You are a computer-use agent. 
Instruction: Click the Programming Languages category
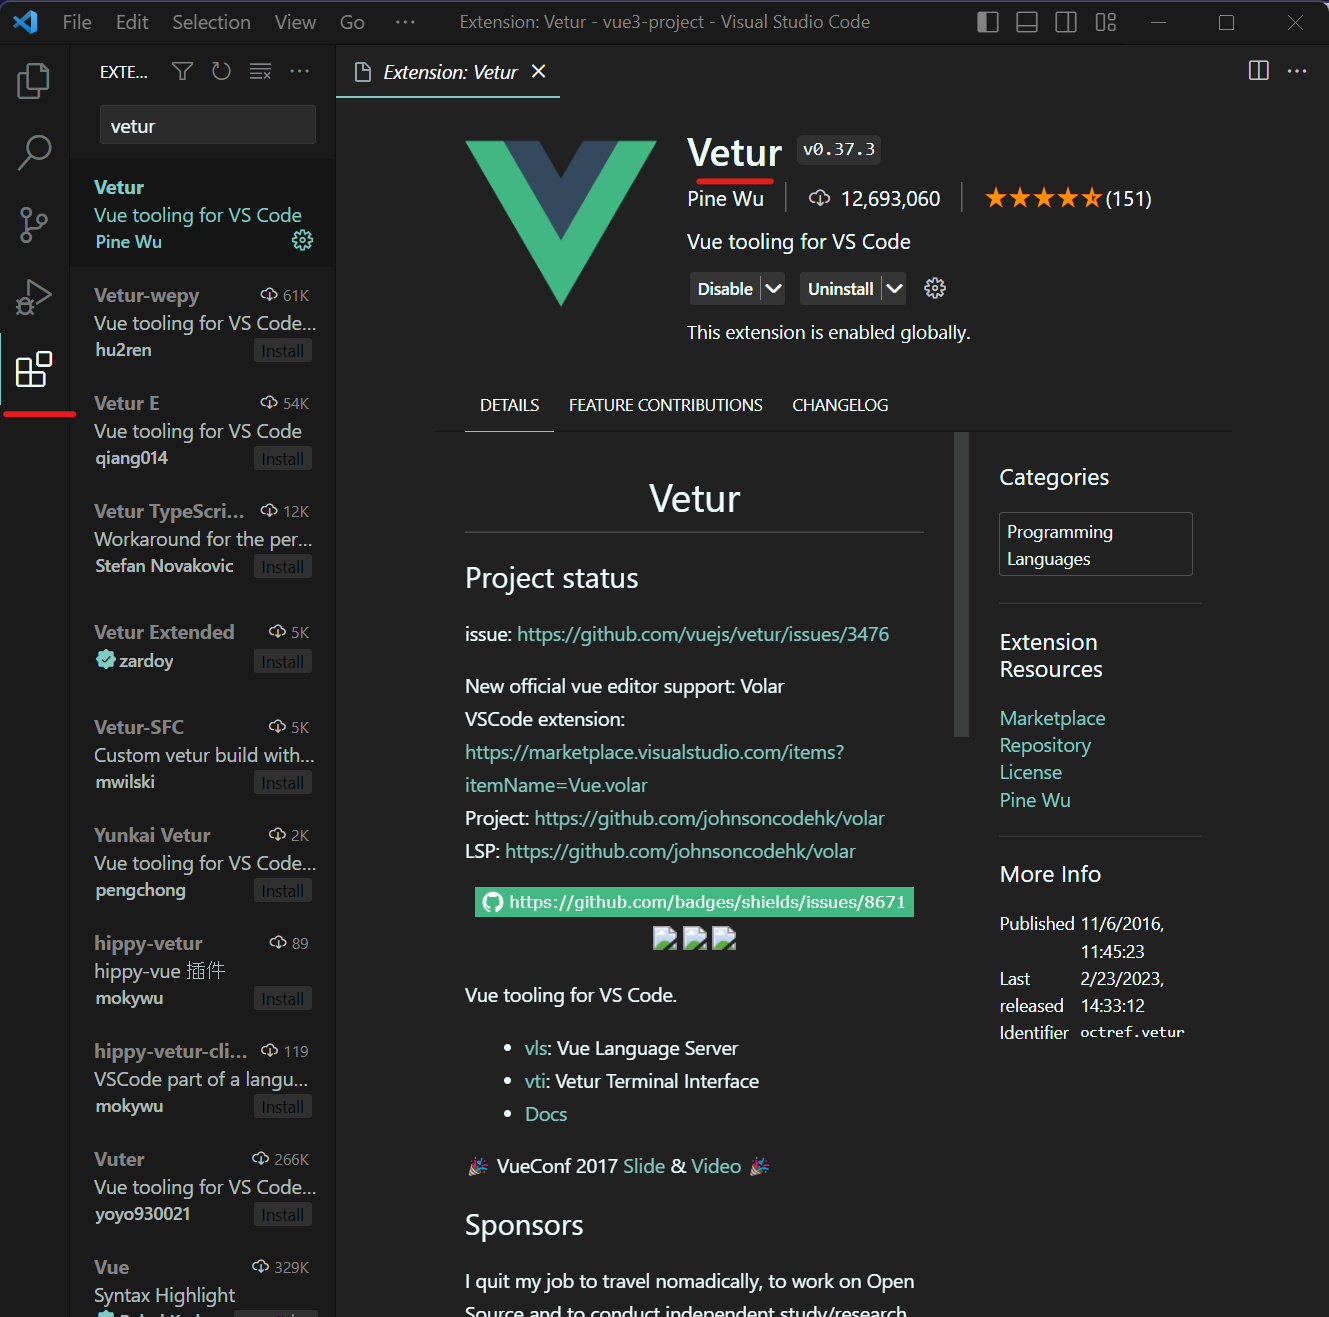1096,544
